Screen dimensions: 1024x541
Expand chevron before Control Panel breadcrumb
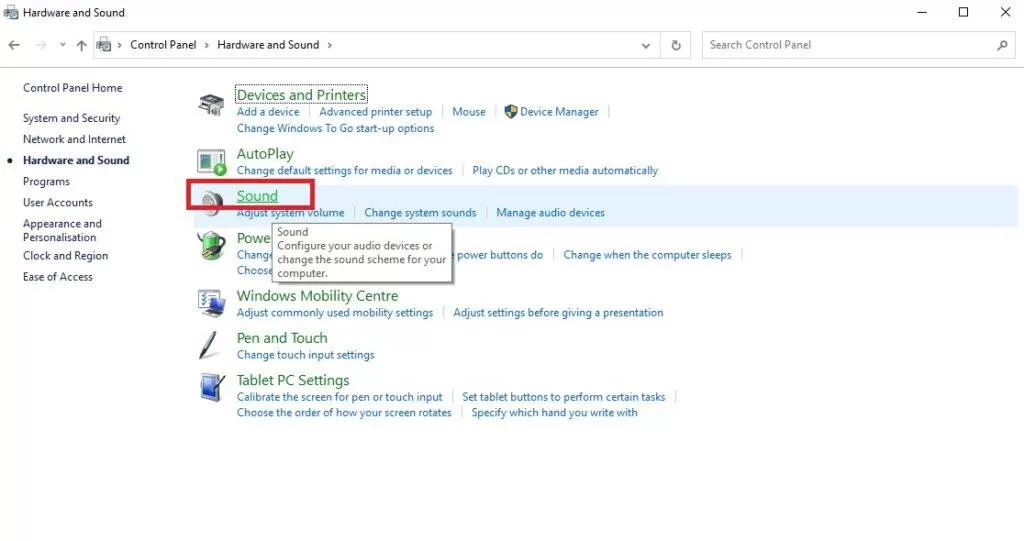[120, 45]
